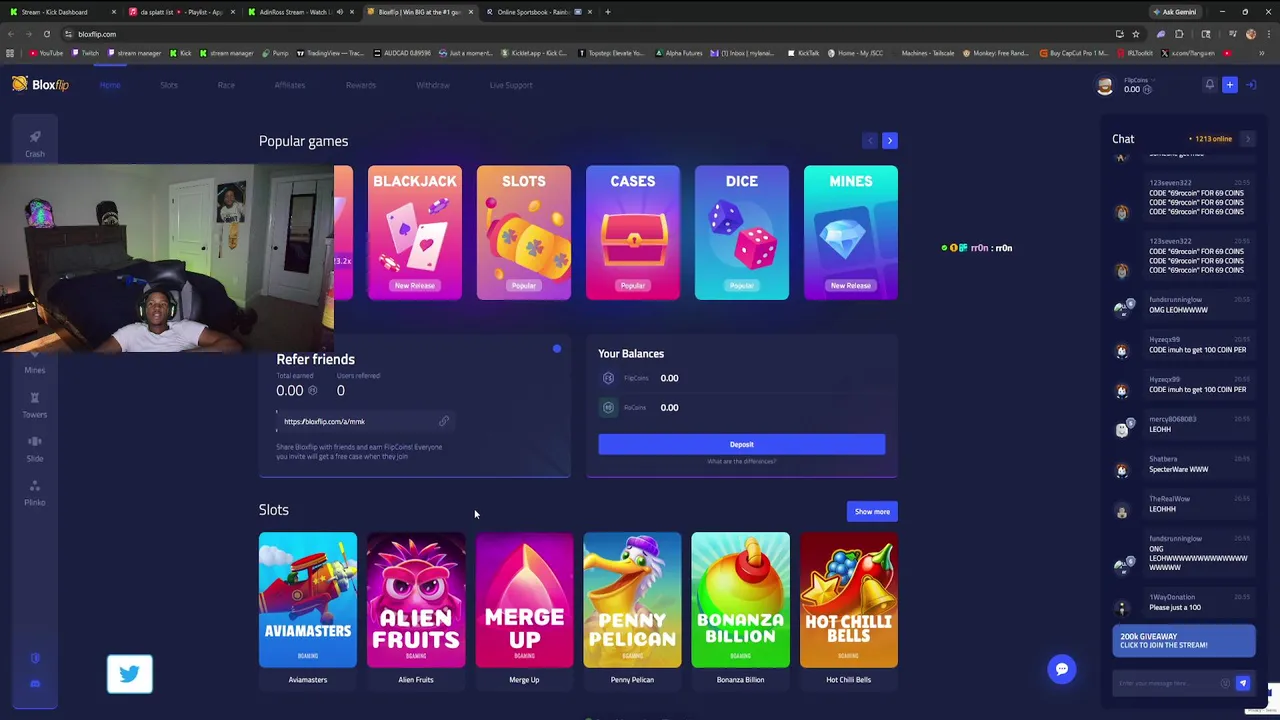This screenshot has height=720, width=1280.
Task: Open emoji picker in chat input
Action: pyautogui.click(x=1225, y=683)
